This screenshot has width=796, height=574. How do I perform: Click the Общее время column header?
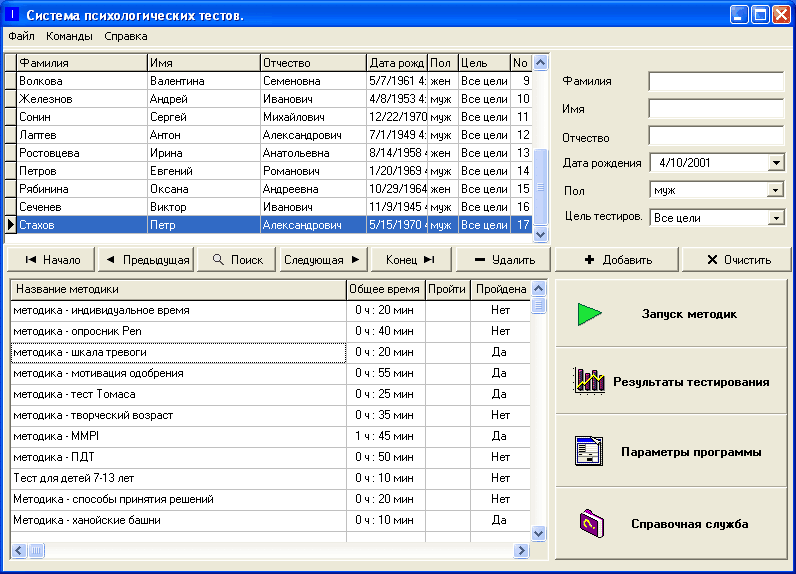[x=385, y=289]
